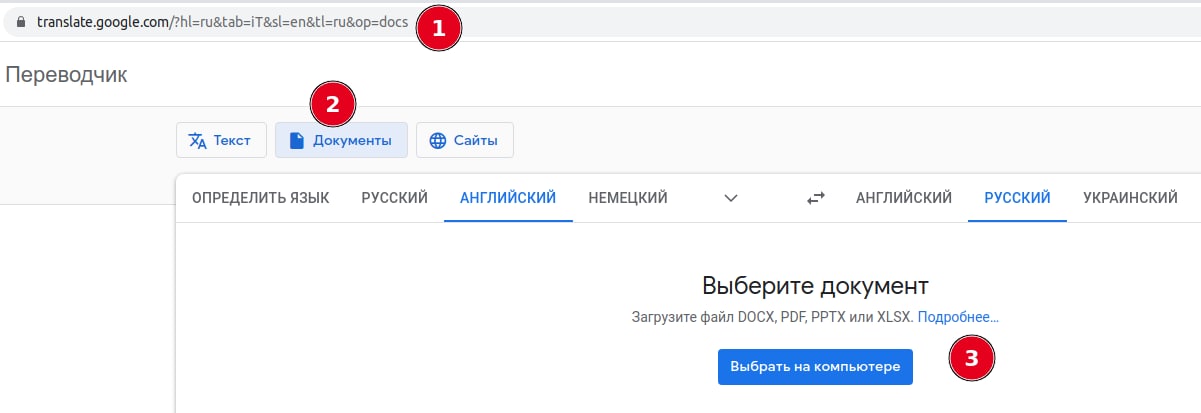Choose АНГЛИЙСКИЙ as the source language

click(x=507, y=198)
